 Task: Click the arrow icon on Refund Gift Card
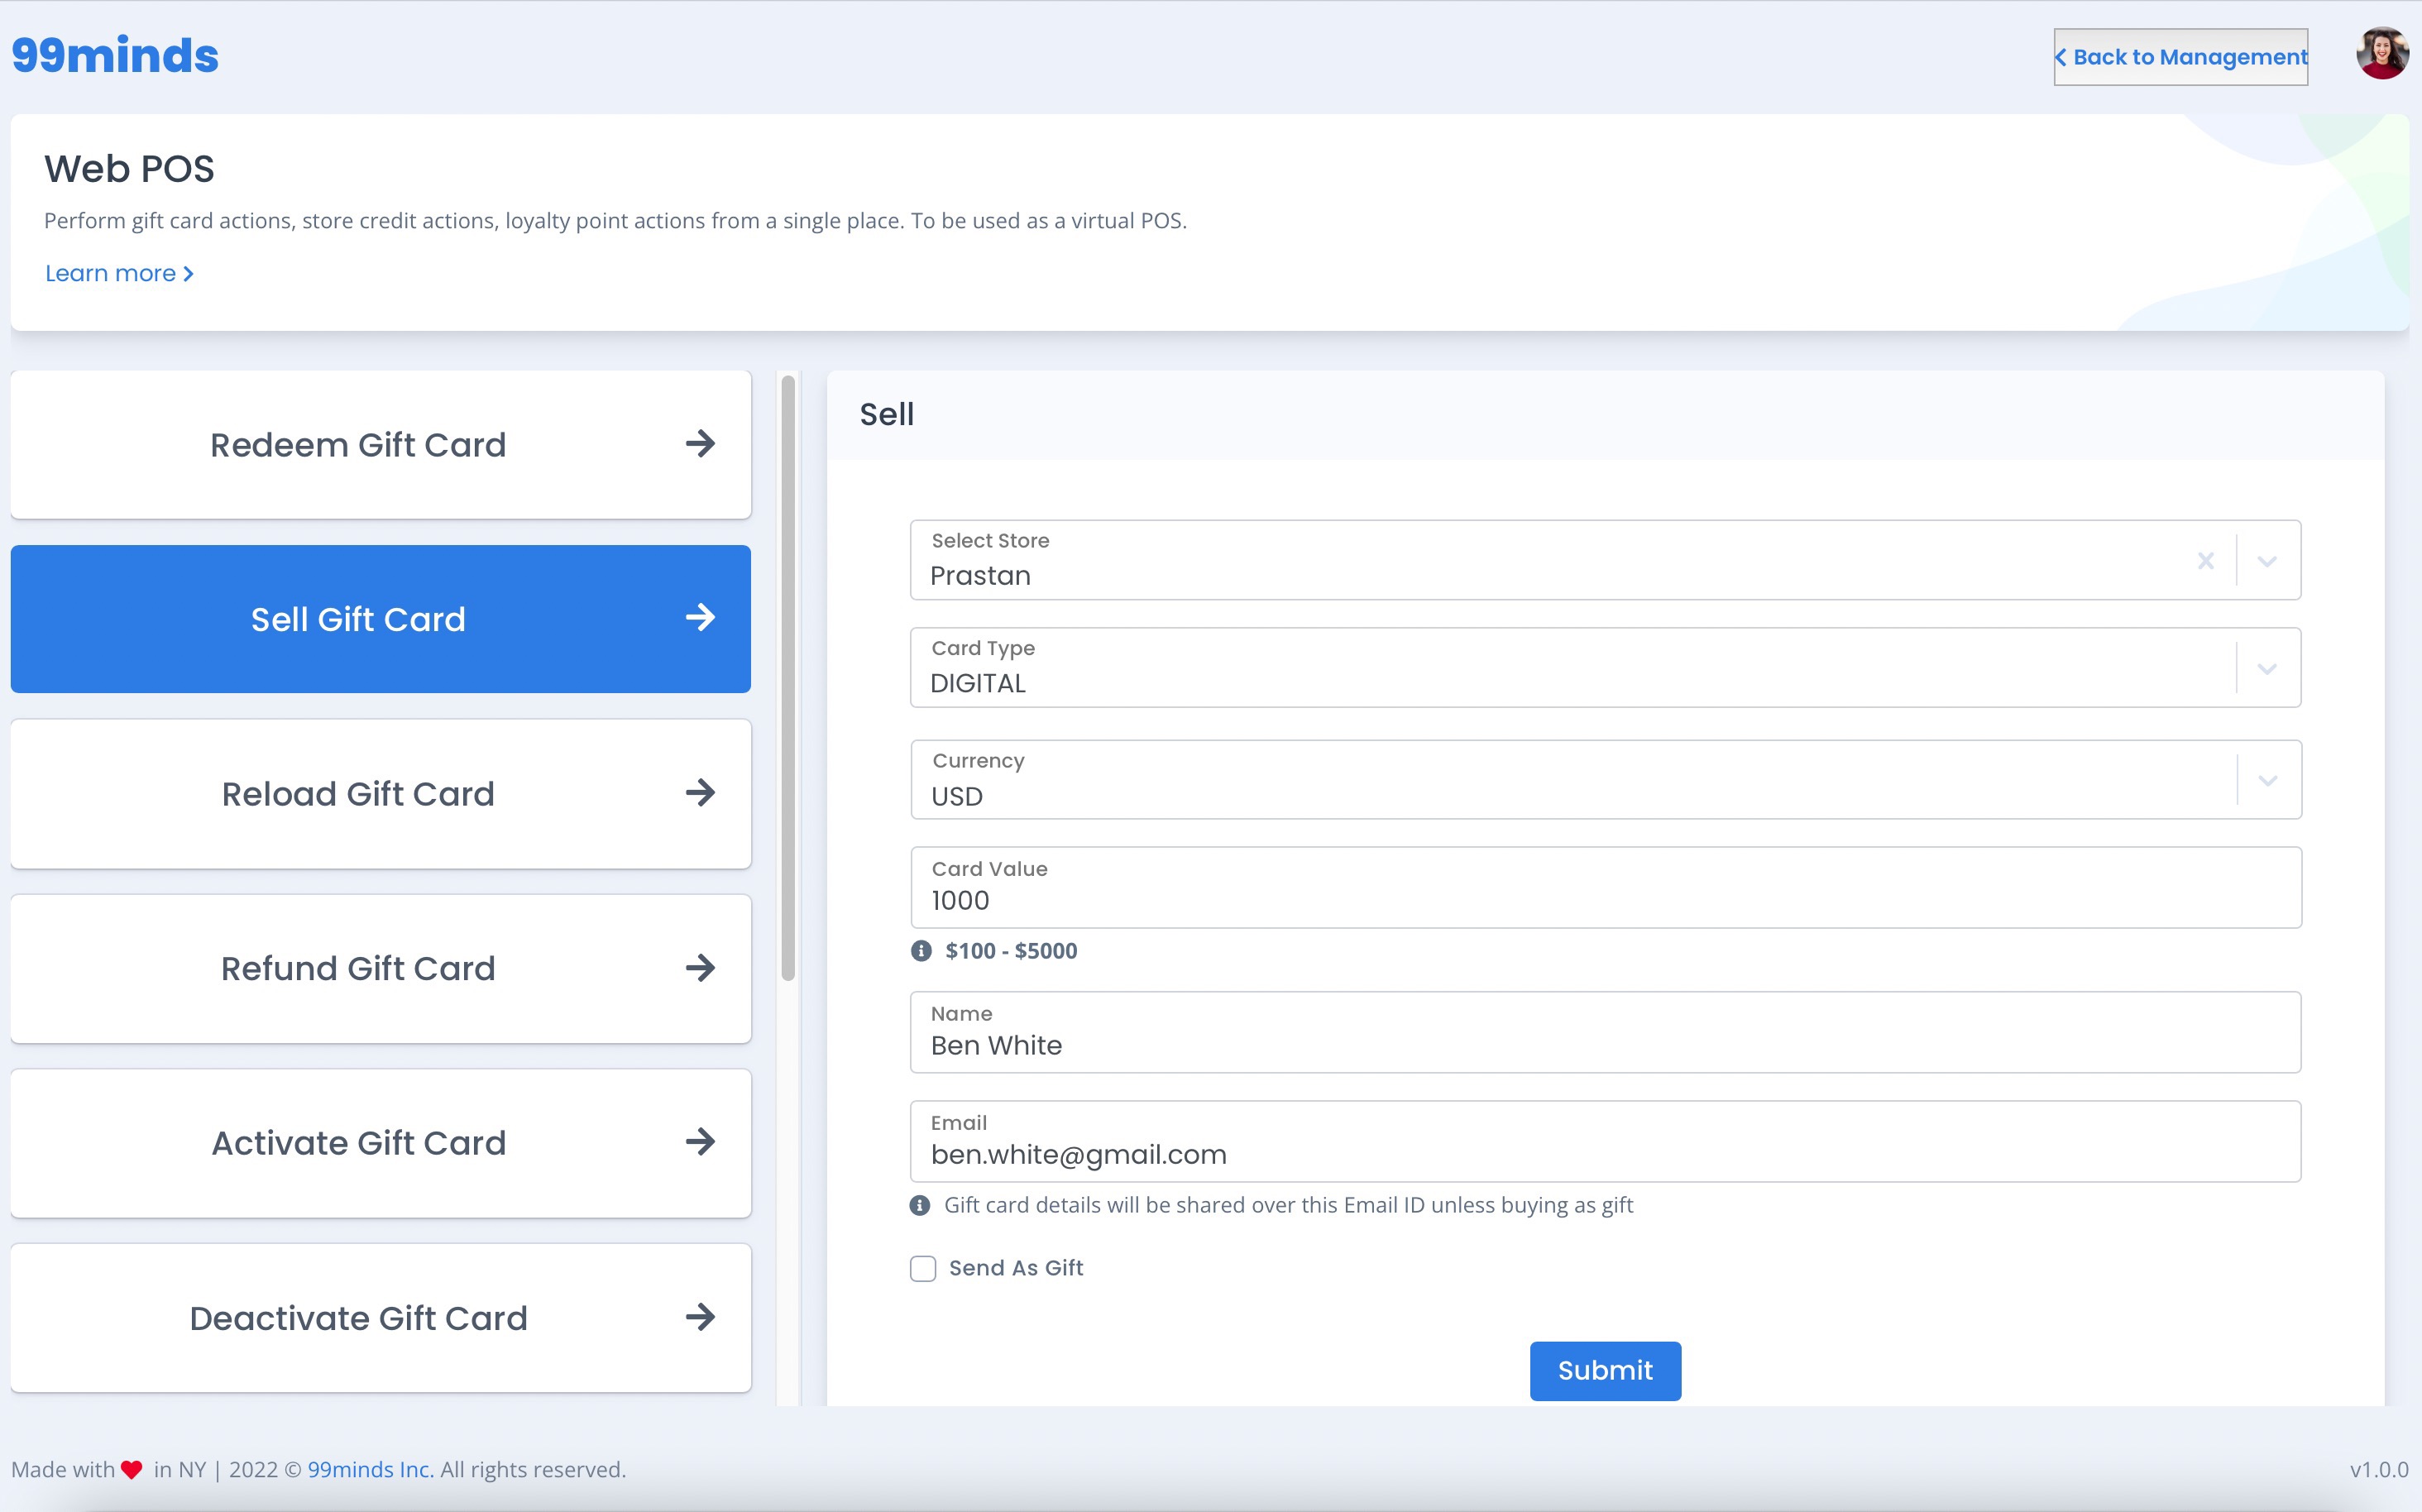(x=700, y=968)
